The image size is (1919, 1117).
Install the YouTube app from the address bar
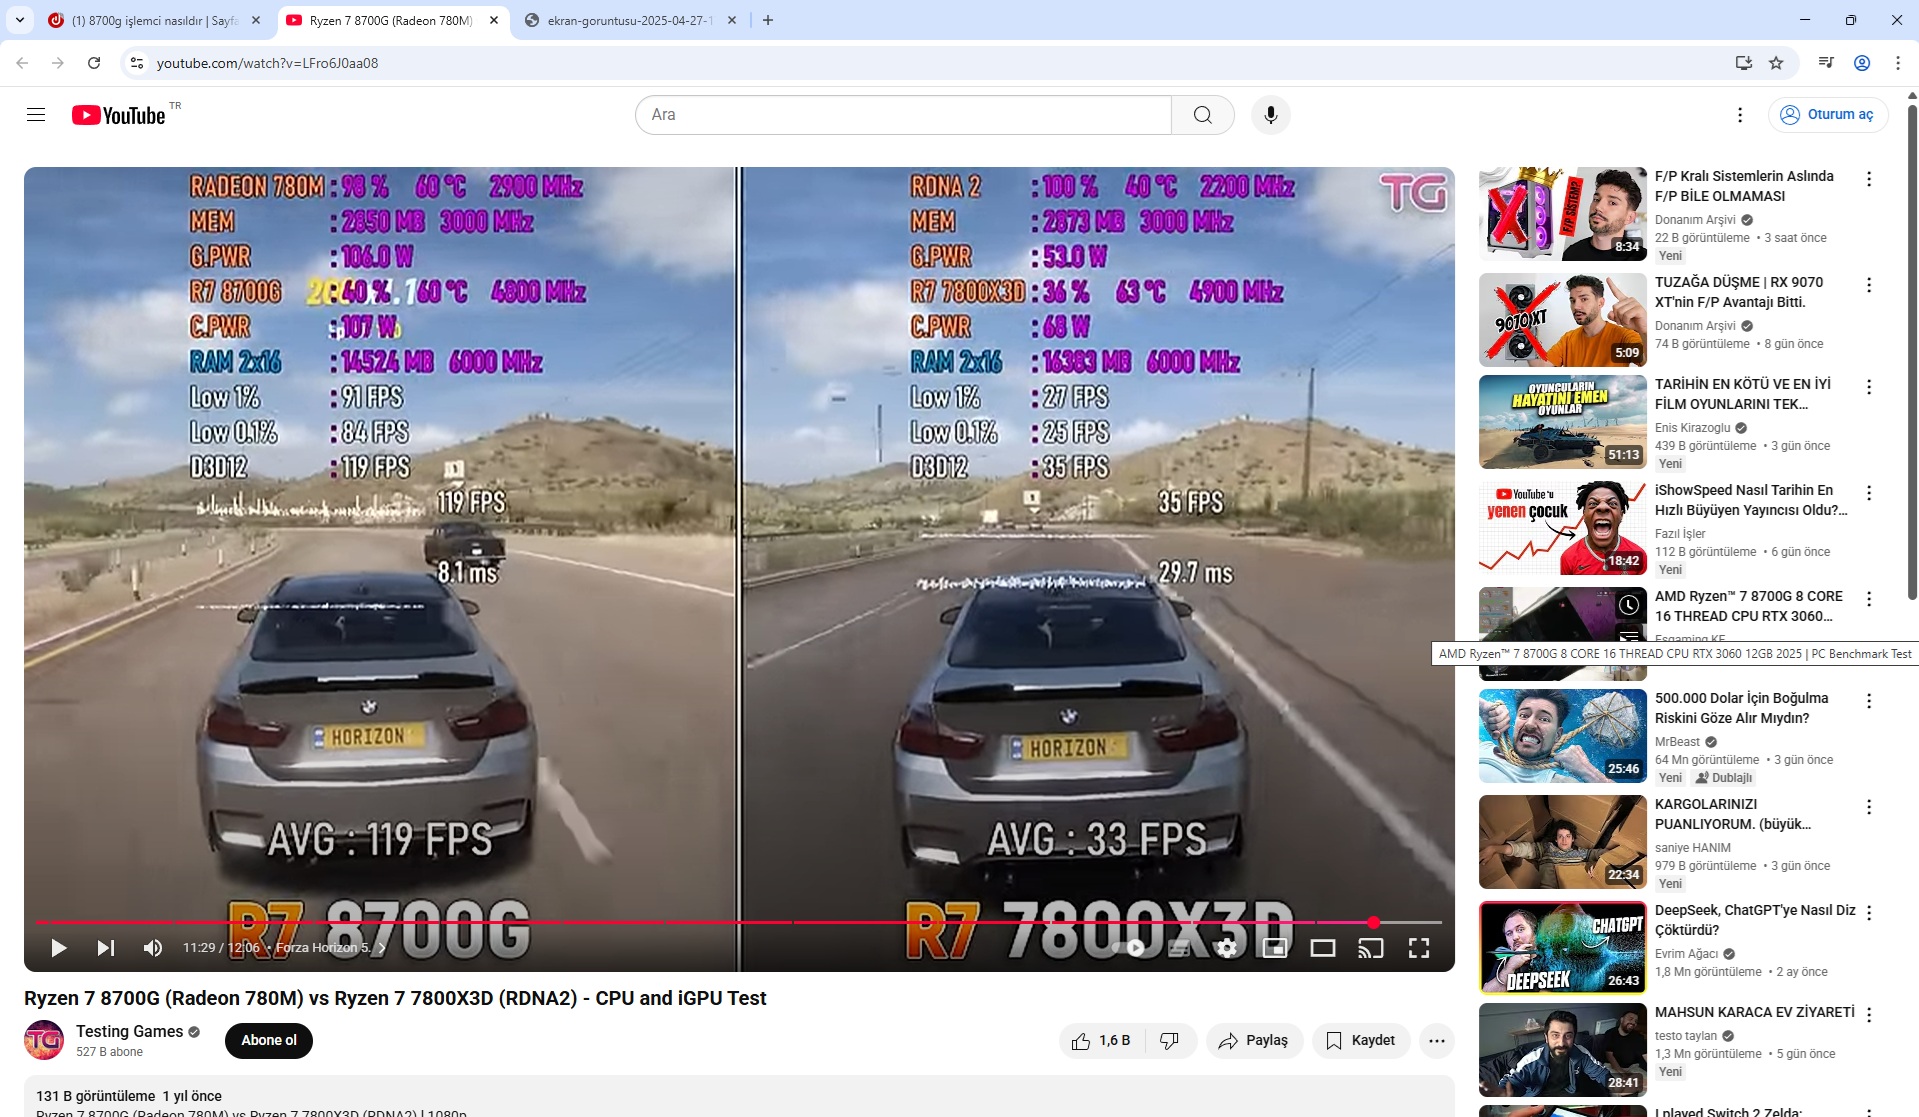tap(1744, 63)
